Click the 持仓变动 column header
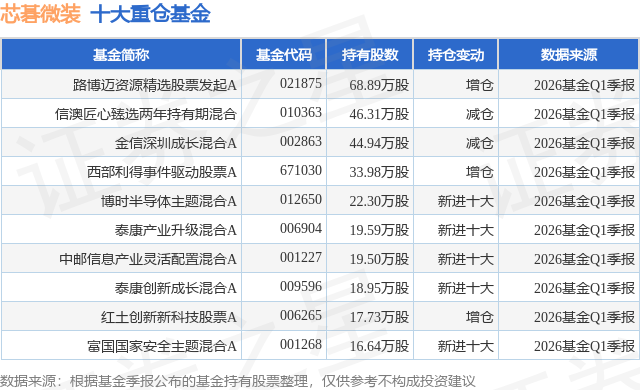 click(456, 55)
